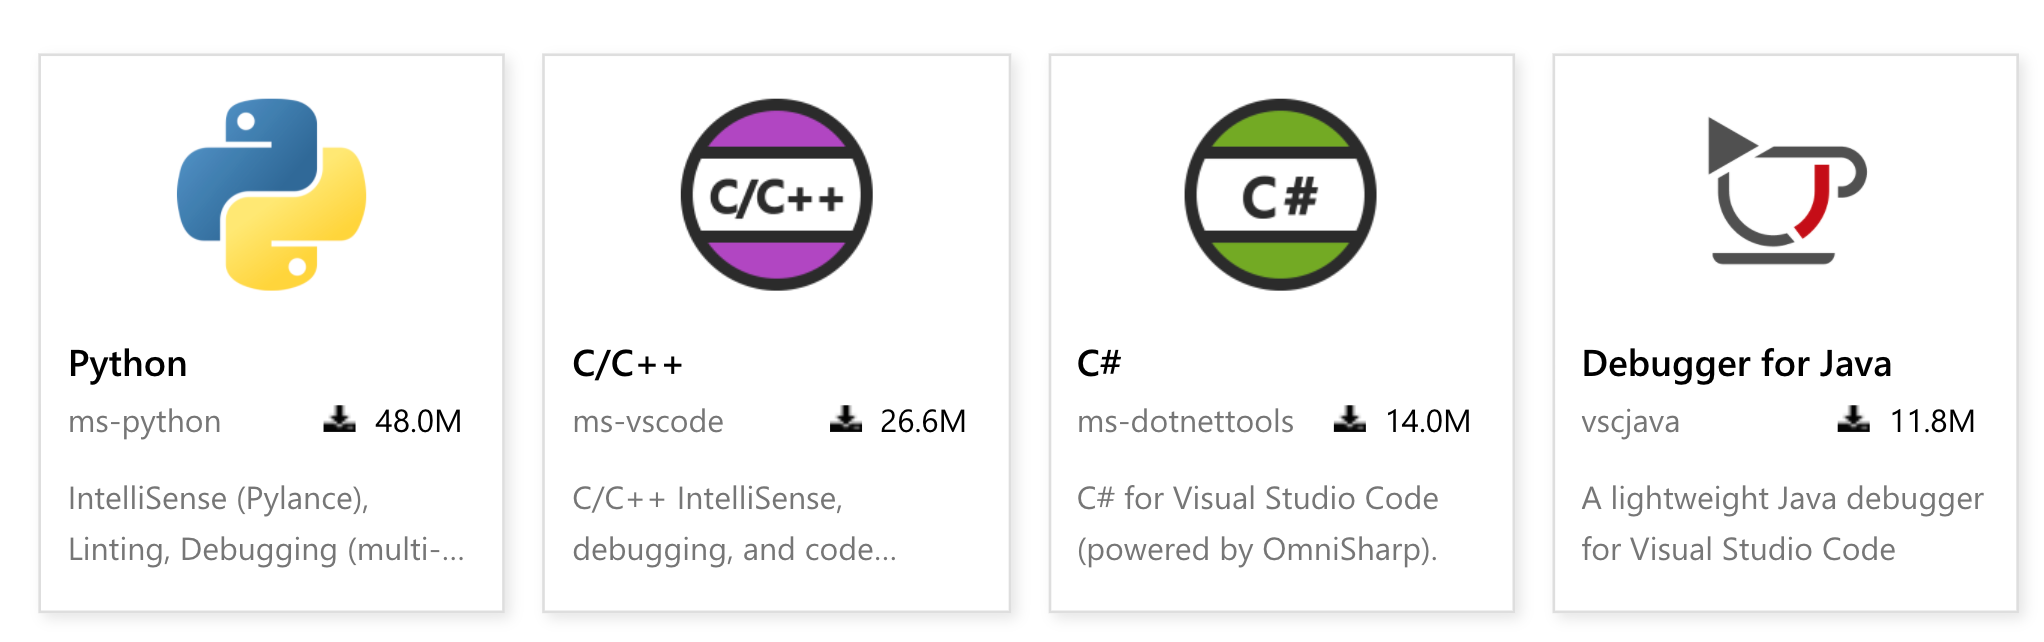Select the vscjava publisher name
Viewport: 2044px width, 642px height.
coord(1630,422)
